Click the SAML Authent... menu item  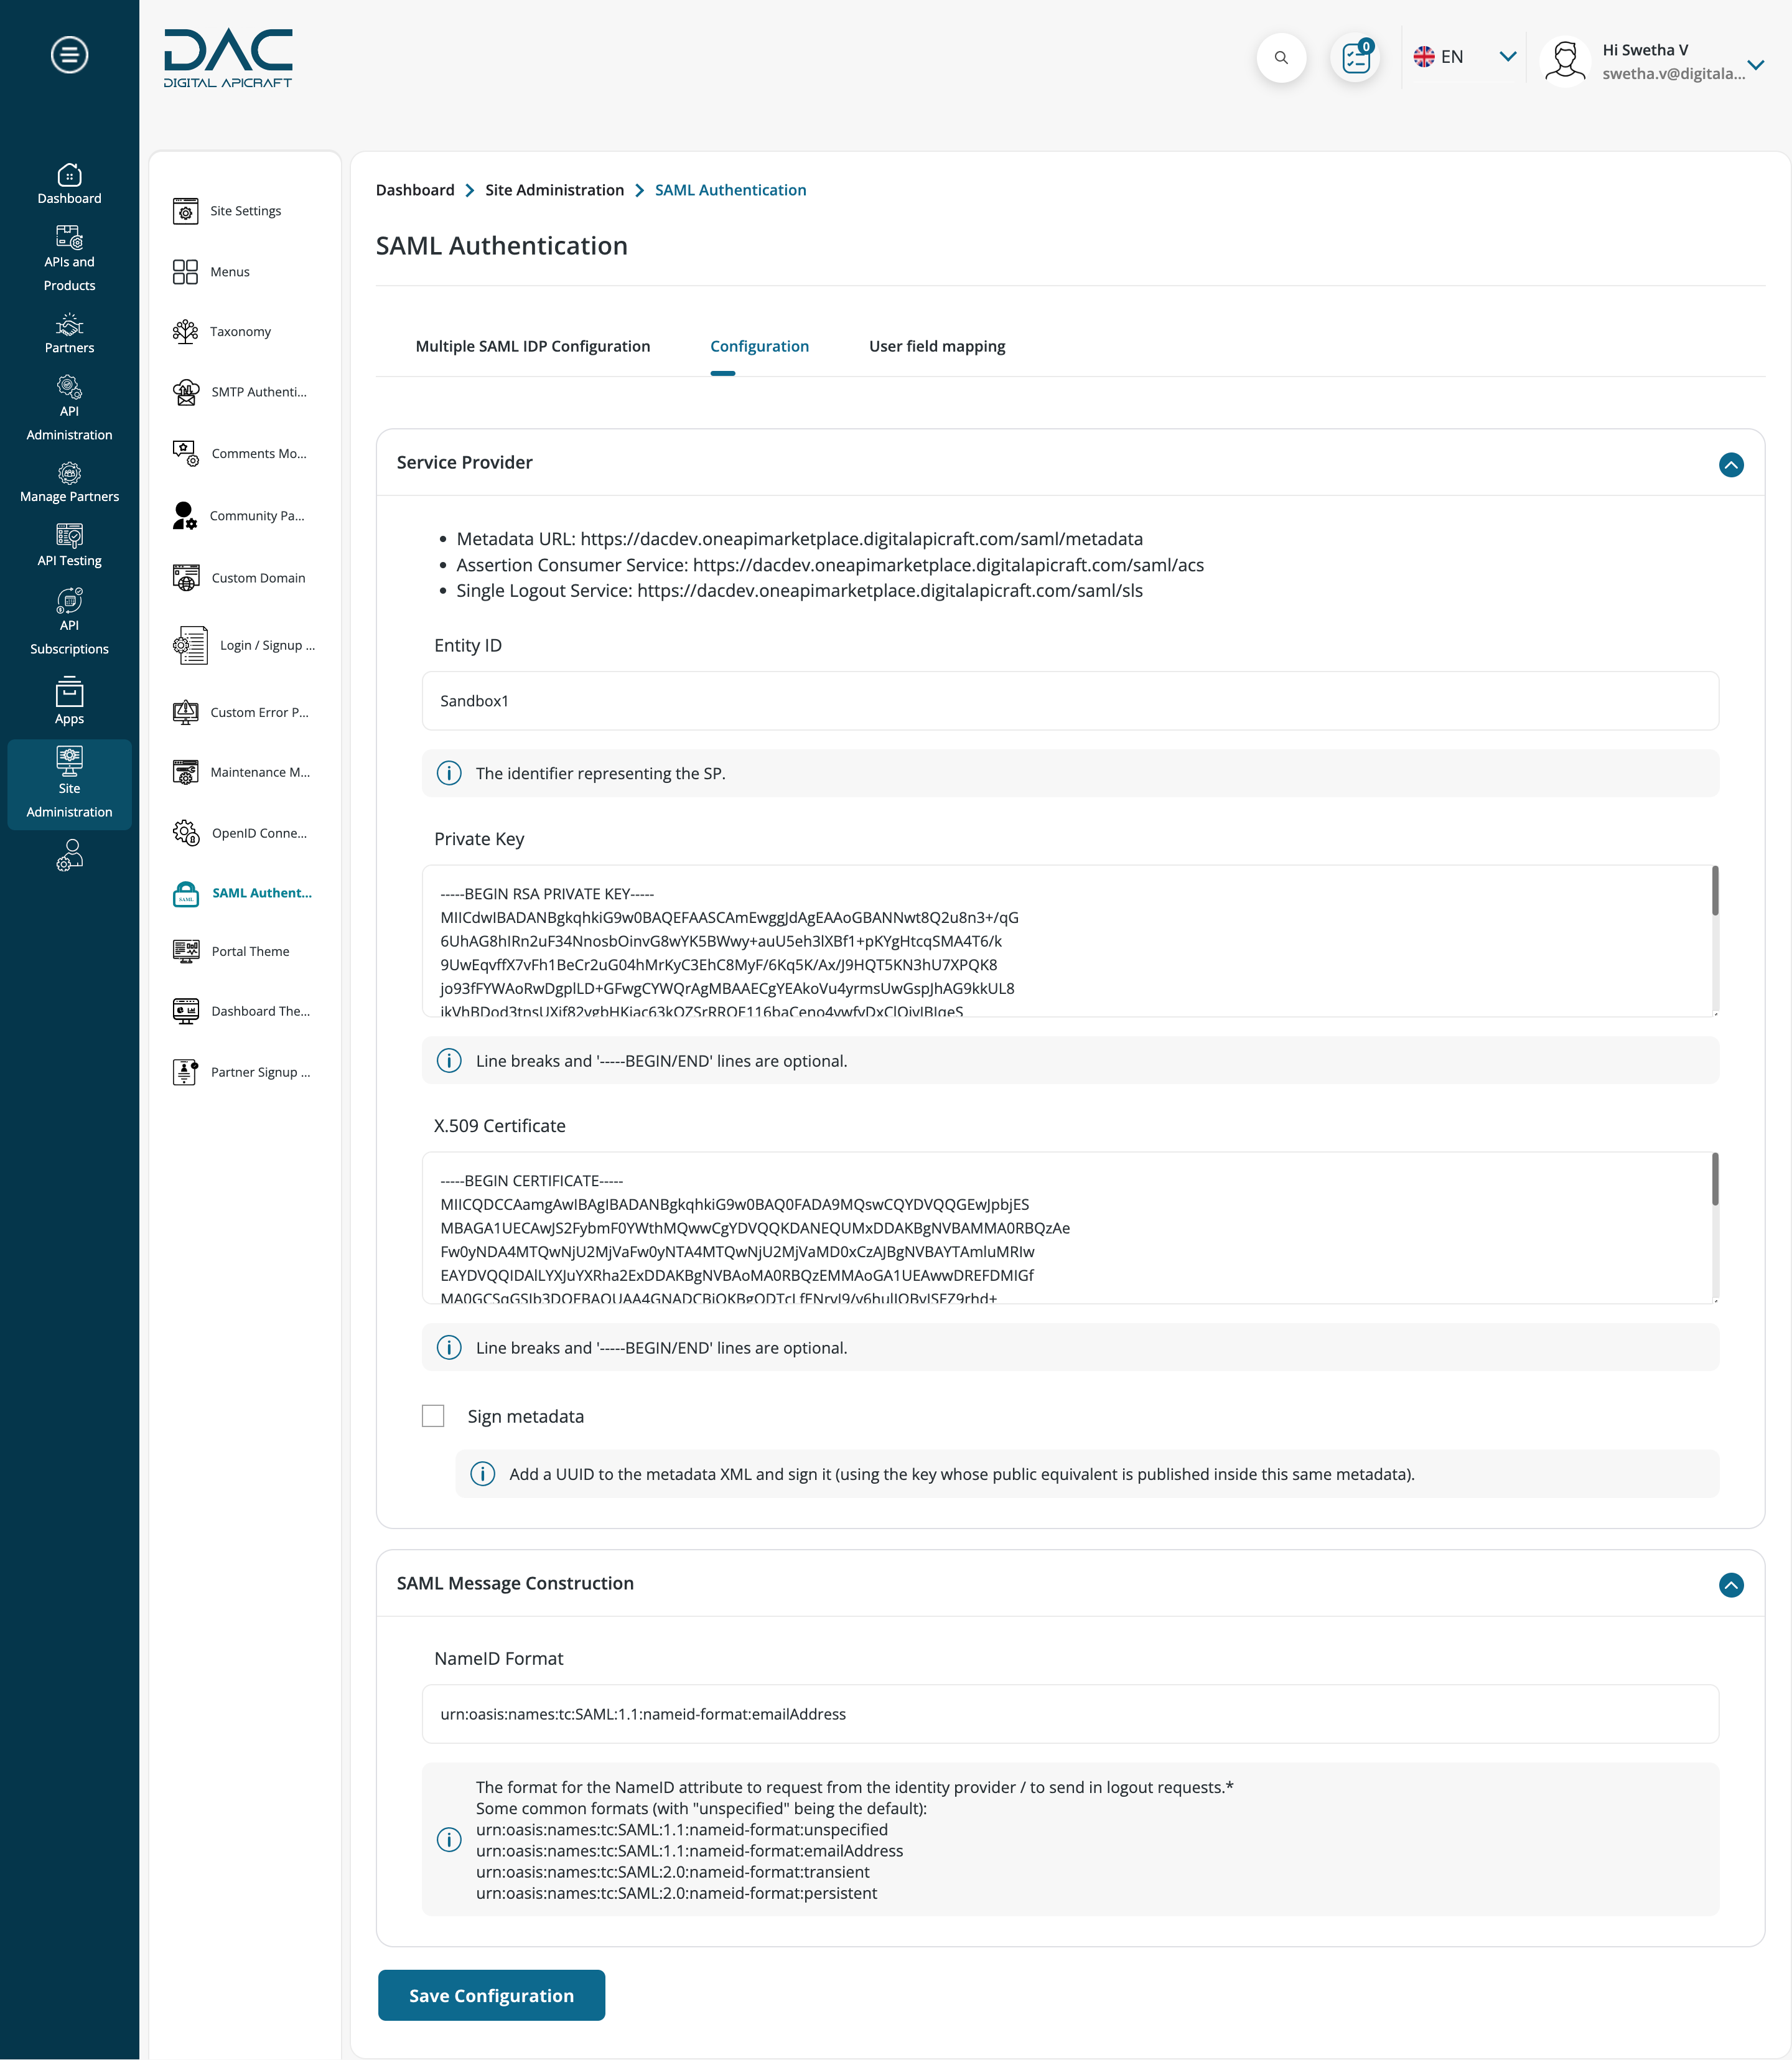click(x=261, y=892)
